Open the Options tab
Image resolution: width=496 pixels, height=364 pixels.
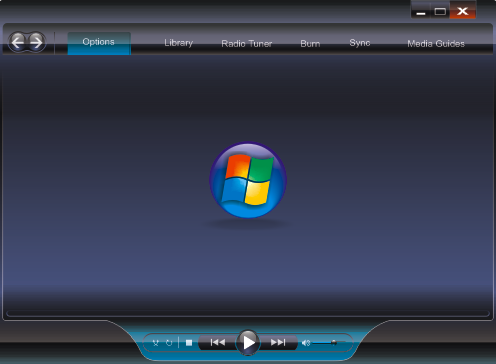coord(99,43)
